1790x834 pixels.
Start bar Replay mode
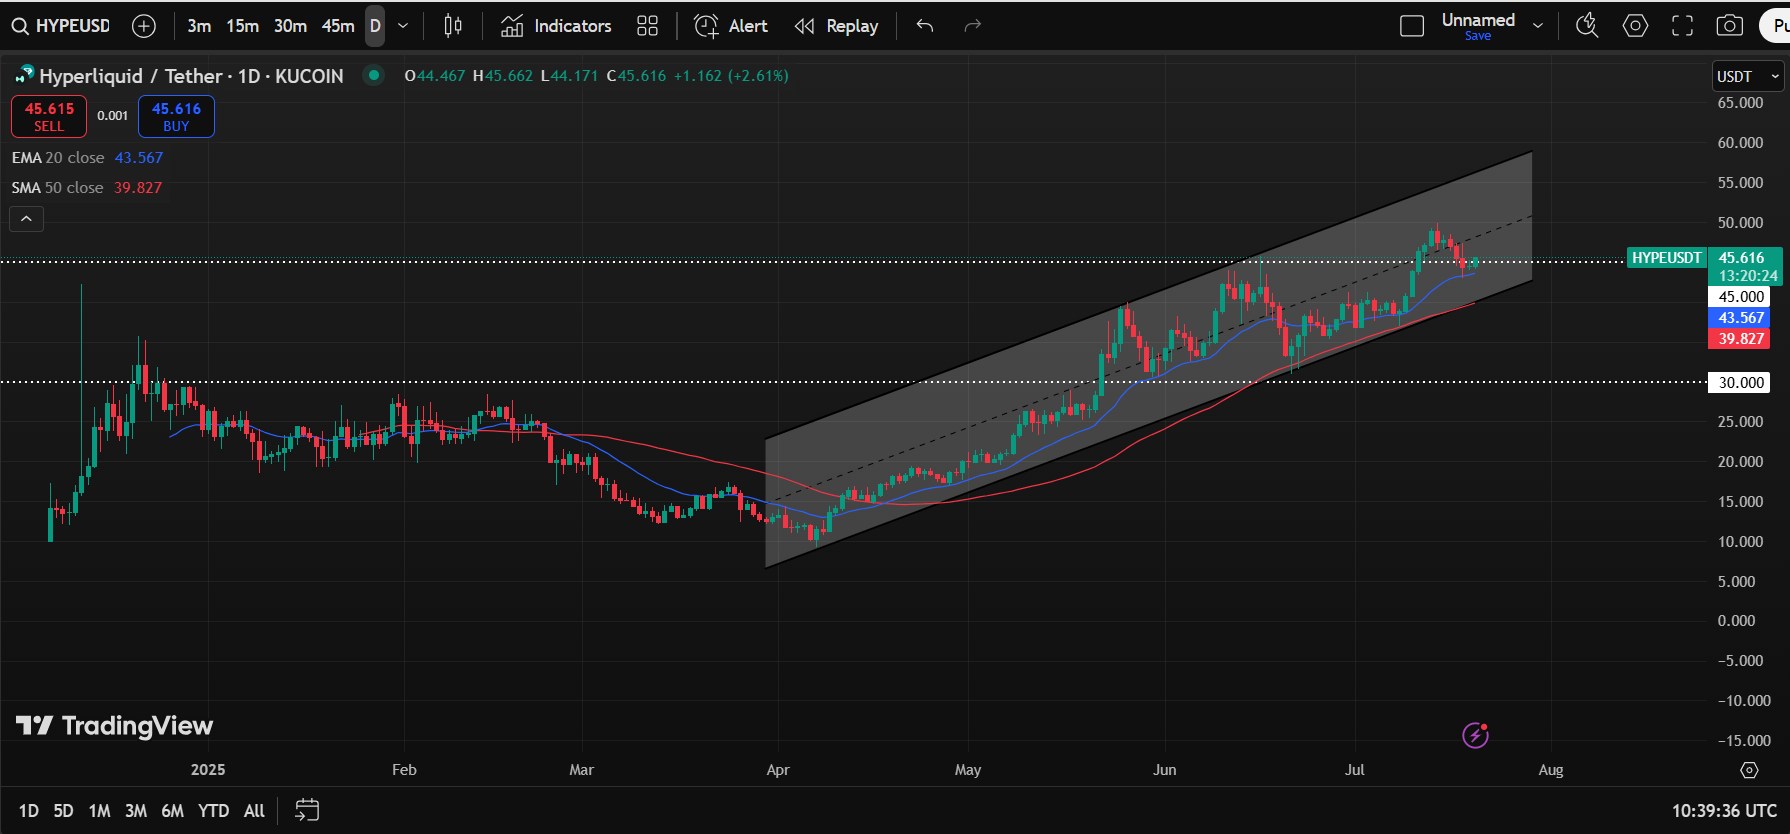[836, 26]
